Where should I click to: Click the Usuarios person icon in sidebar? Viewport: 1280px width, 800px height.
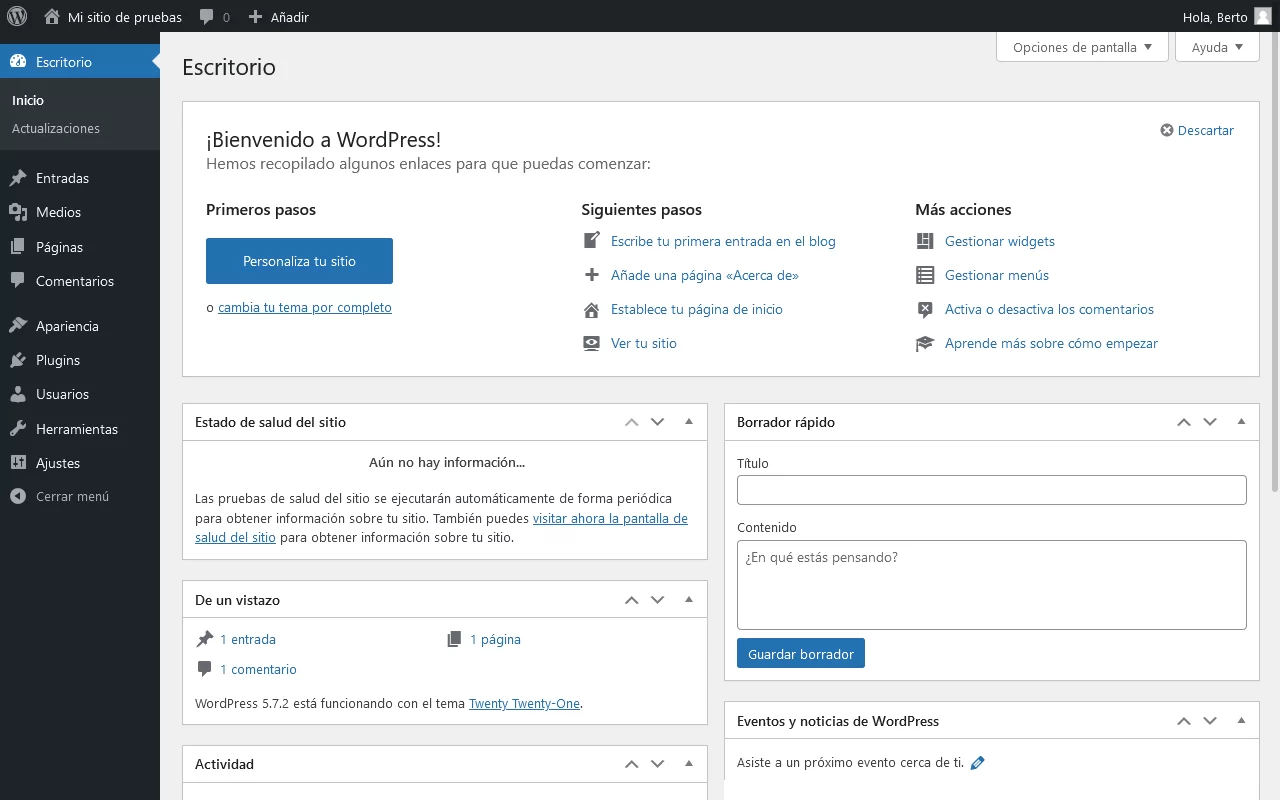pos(18,394)
